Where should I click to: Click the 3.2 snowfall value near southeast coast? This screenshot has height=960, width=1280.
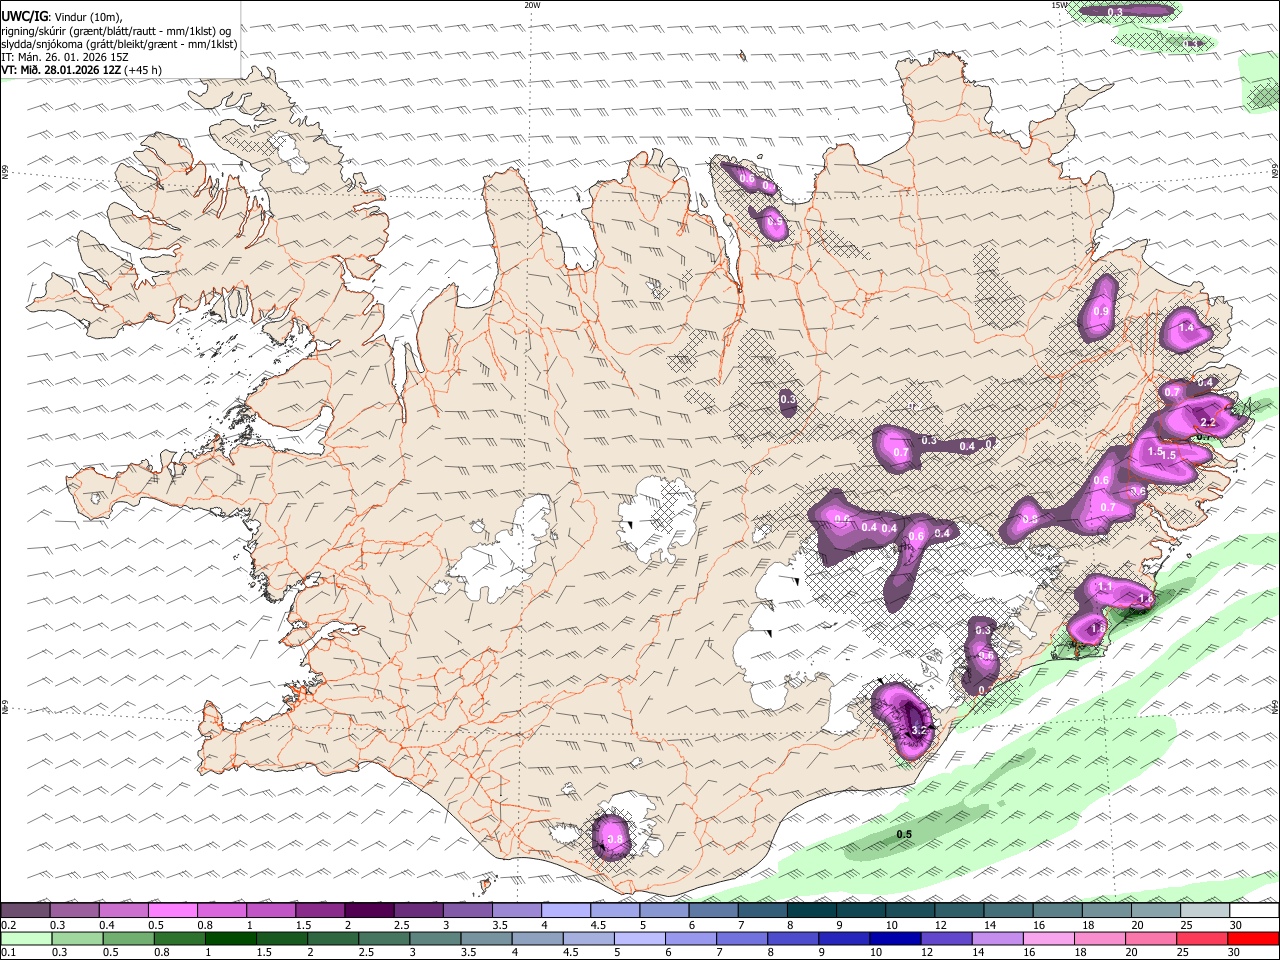pyautogui.click(x=920, y=731)
